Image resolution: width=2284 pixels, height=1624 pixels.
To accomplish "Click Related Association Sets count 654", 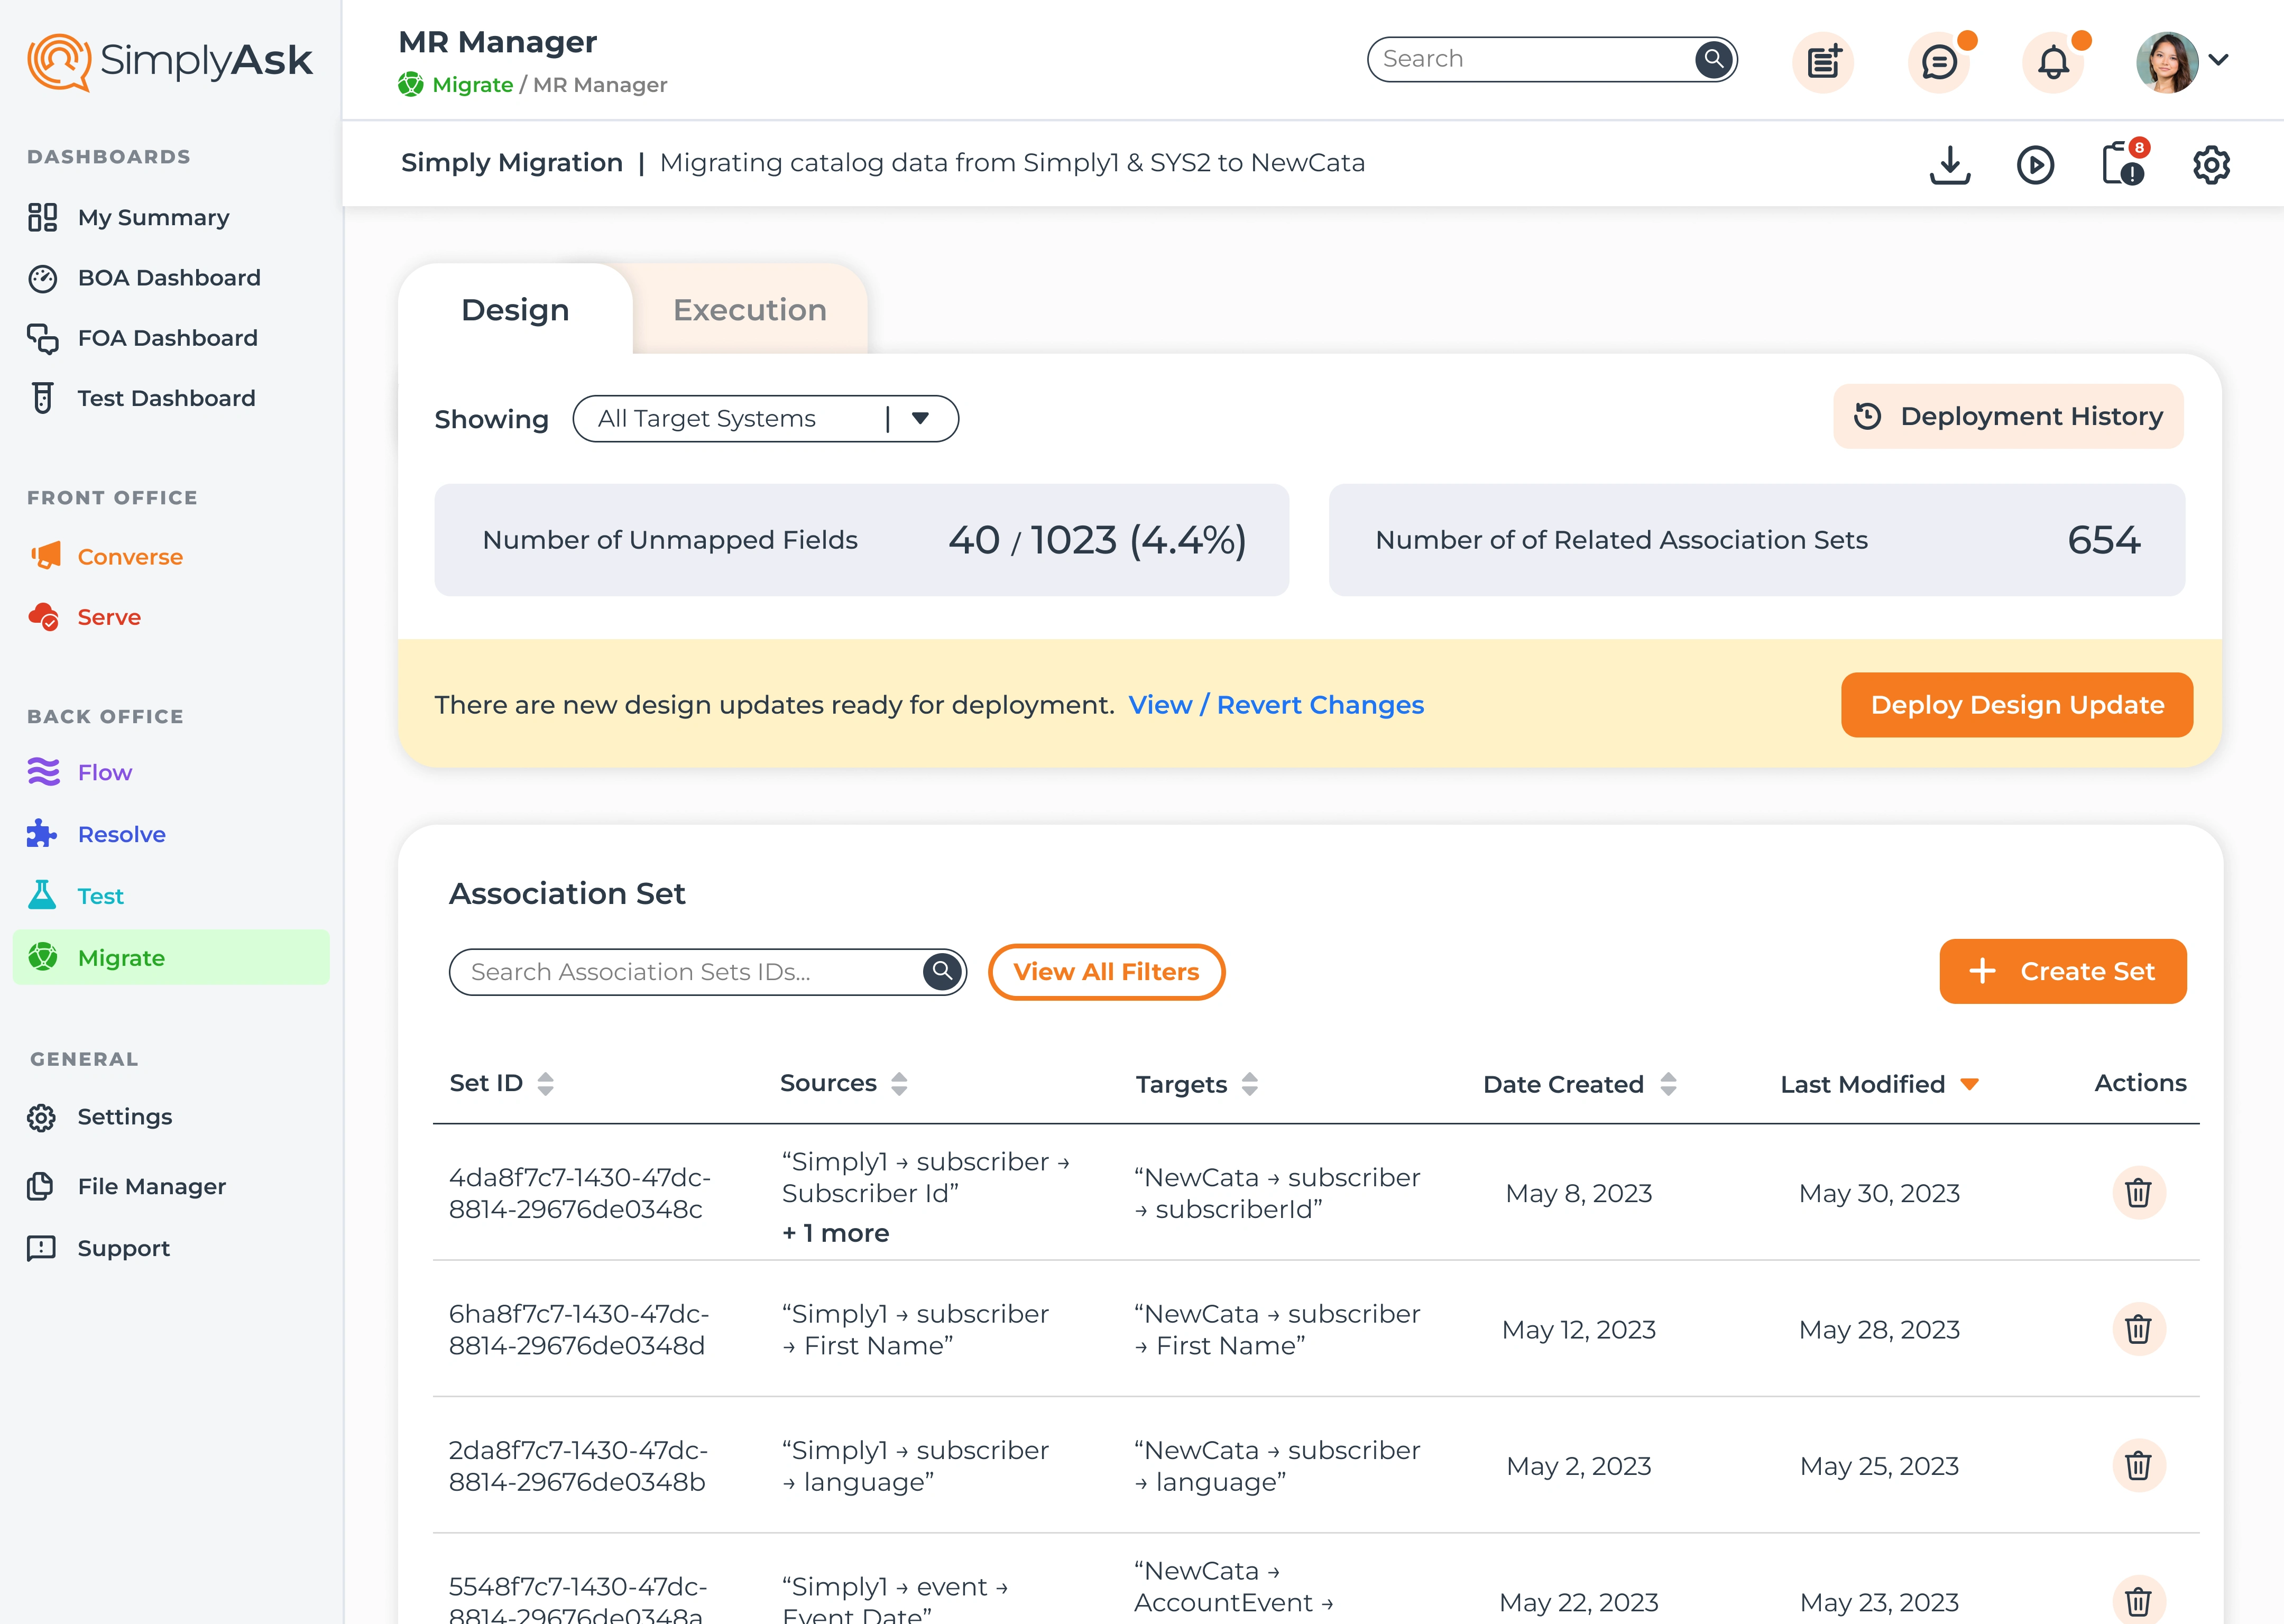I will click(2104, 540).
